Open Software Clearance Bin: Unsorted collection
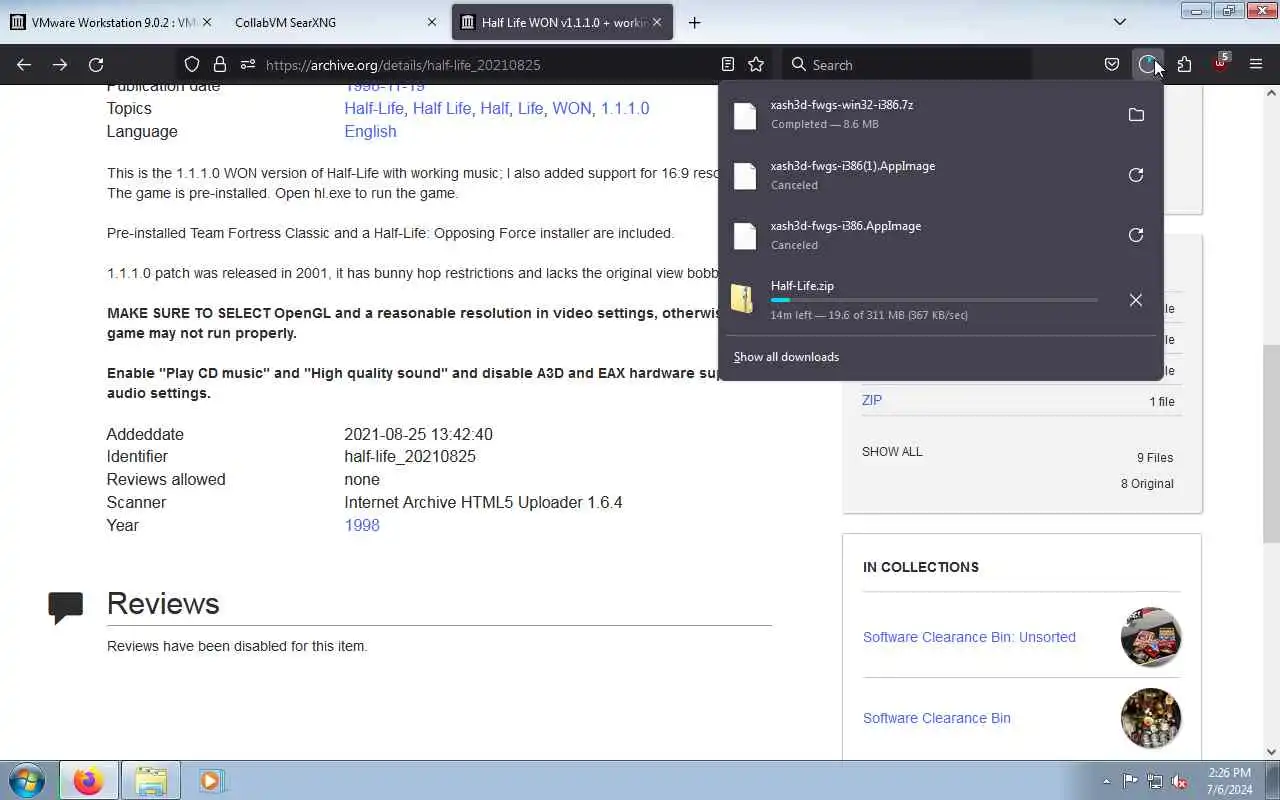Screen dimensions: 1280x800 click(969, 637)
